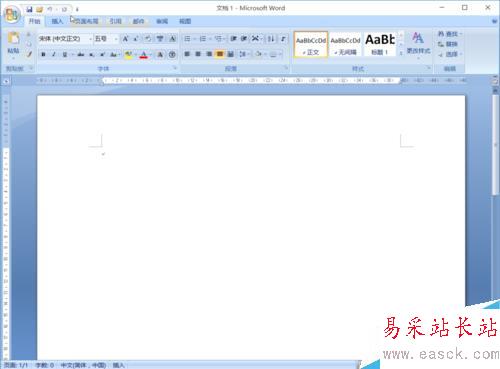The image size is (500, 369).
Task: Apply the 无间隔 (No Spacing) style
Action: [346, 44]
